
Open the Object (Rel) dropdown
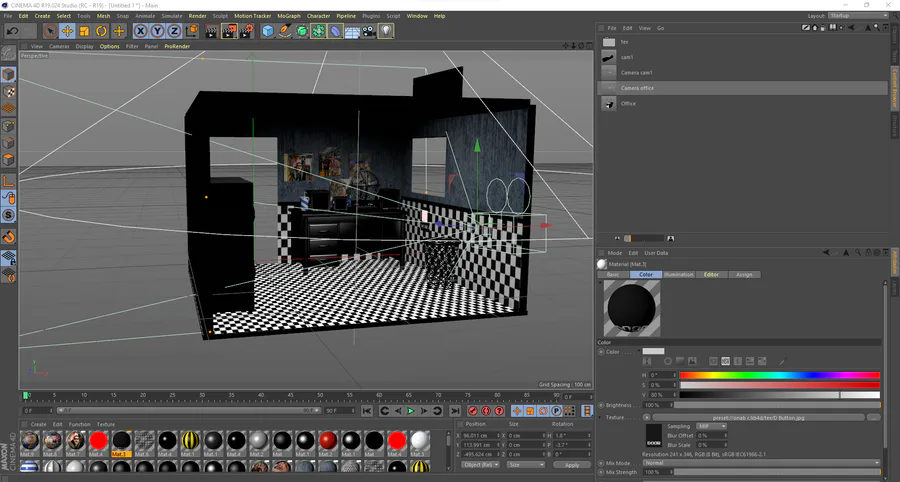coord(480,465)
